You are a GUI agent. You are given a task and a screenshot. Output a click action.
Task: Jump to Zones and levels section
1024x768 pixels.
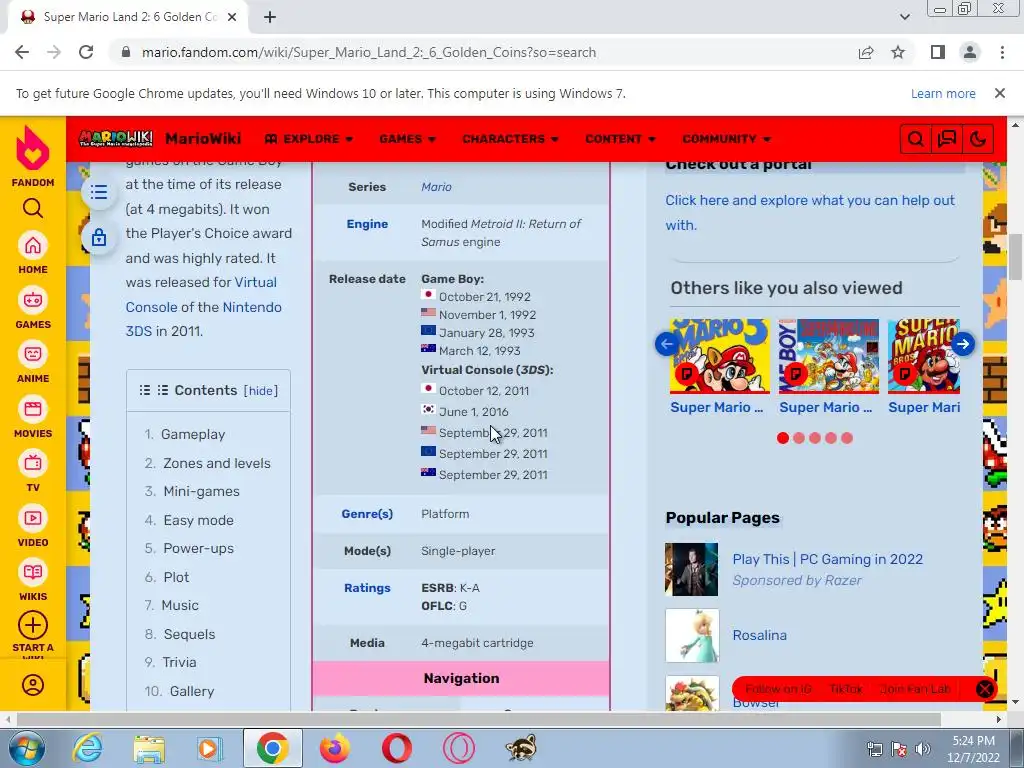(x=217, y=463)
